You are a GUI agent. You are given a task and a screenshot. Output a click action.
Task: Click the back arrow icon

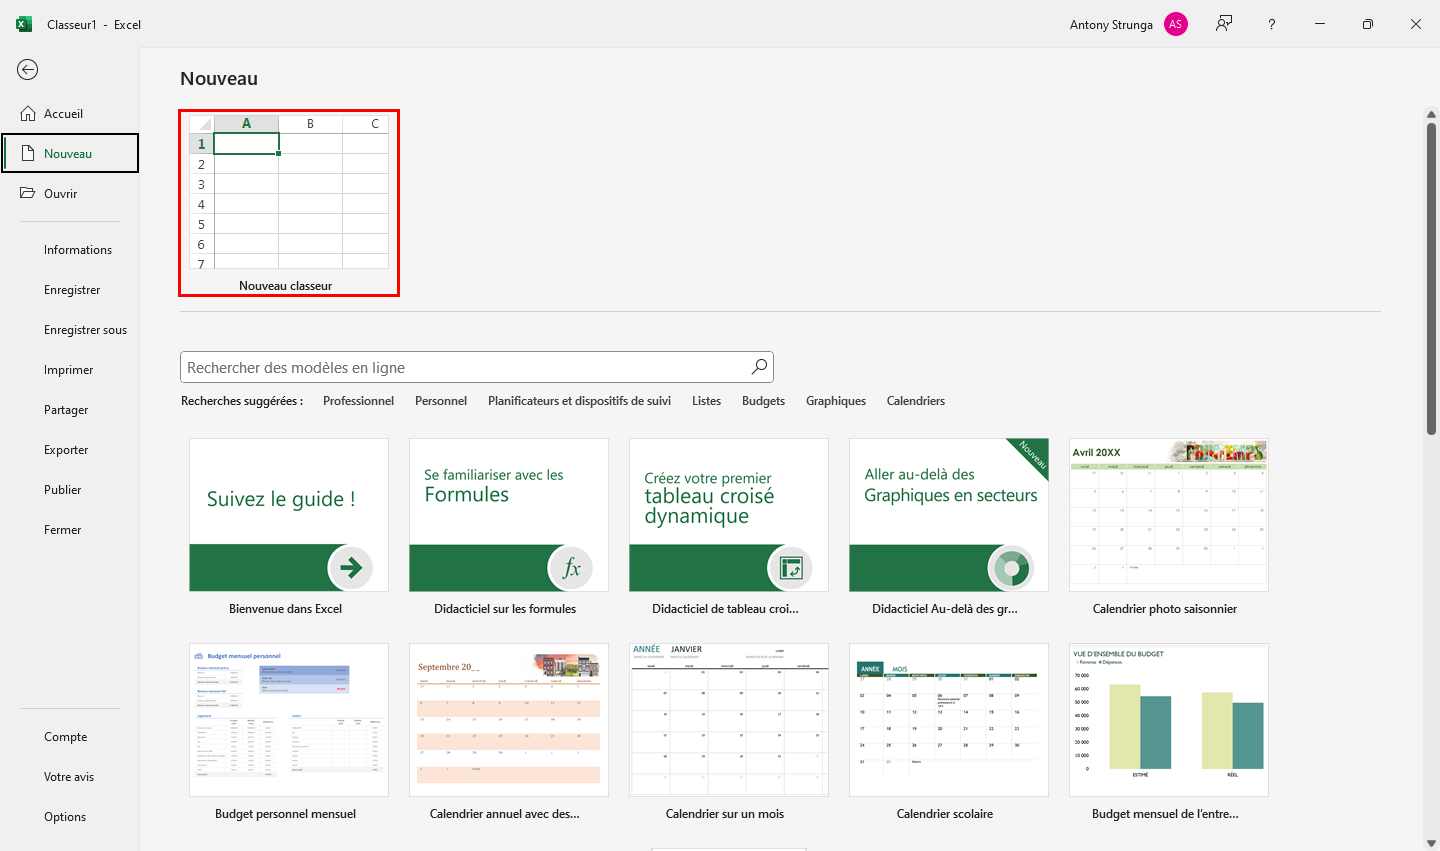tap(28, 69)
